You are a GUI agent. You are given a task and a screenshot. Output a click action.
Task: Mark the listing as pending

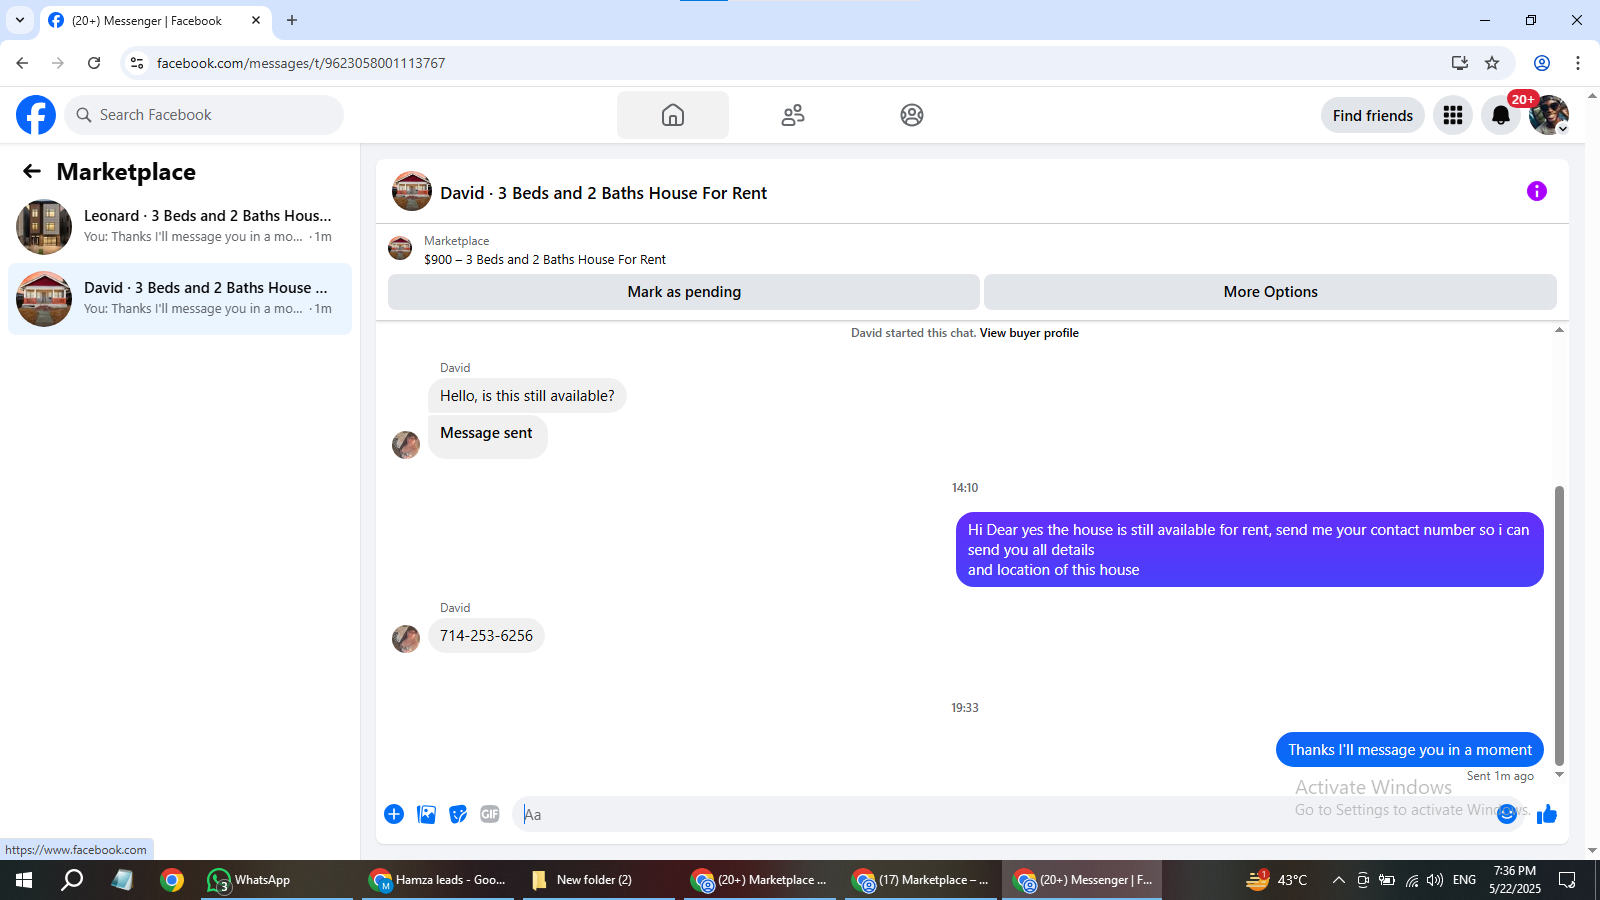(x=684, y=292)
